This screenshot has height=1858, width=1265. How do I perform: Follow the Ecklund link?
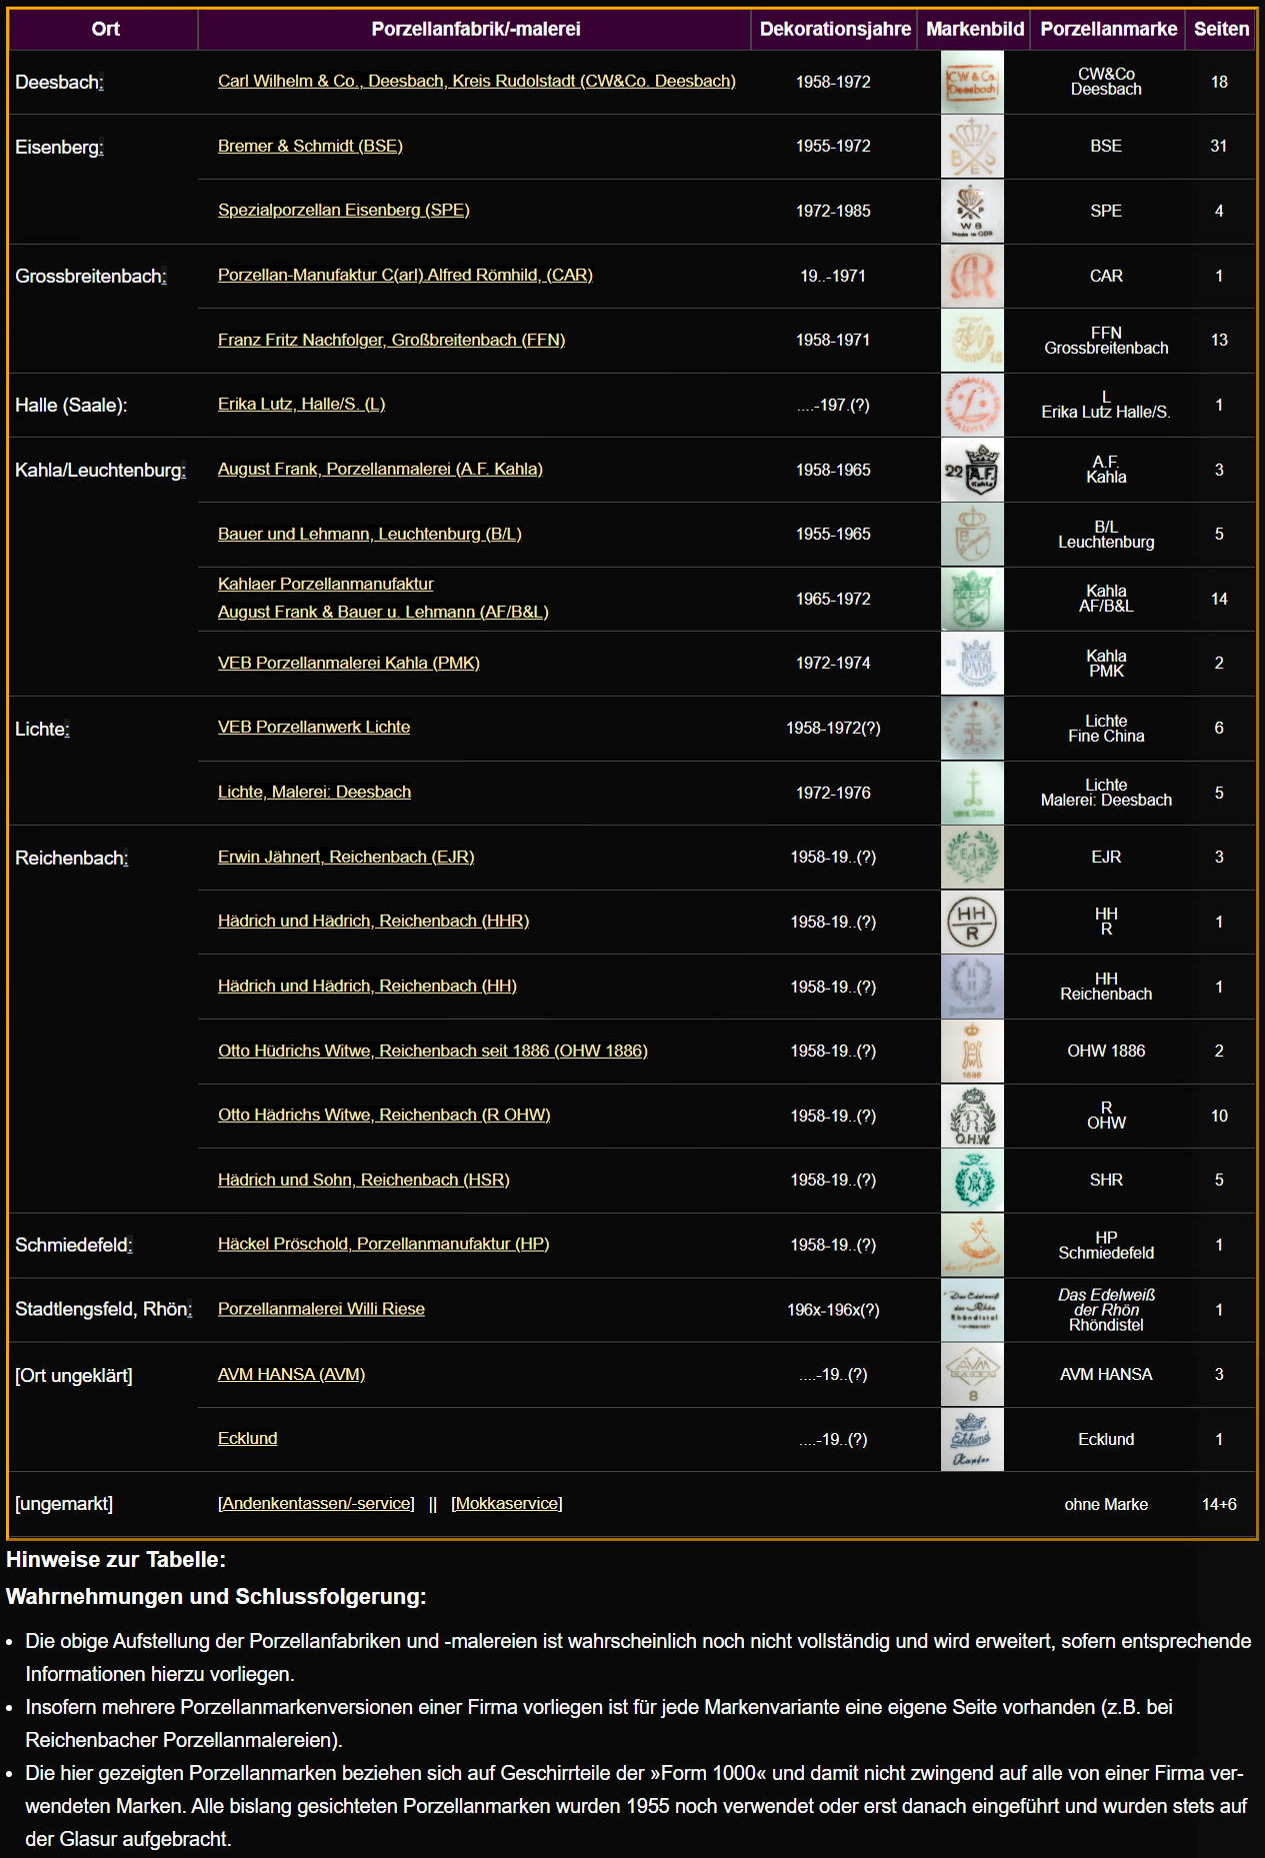(x=247, y=1438)
